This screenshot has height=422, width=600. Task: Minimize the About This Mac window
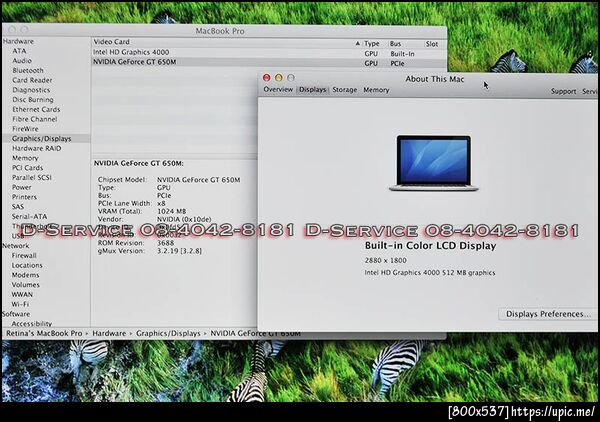(279, 78)
